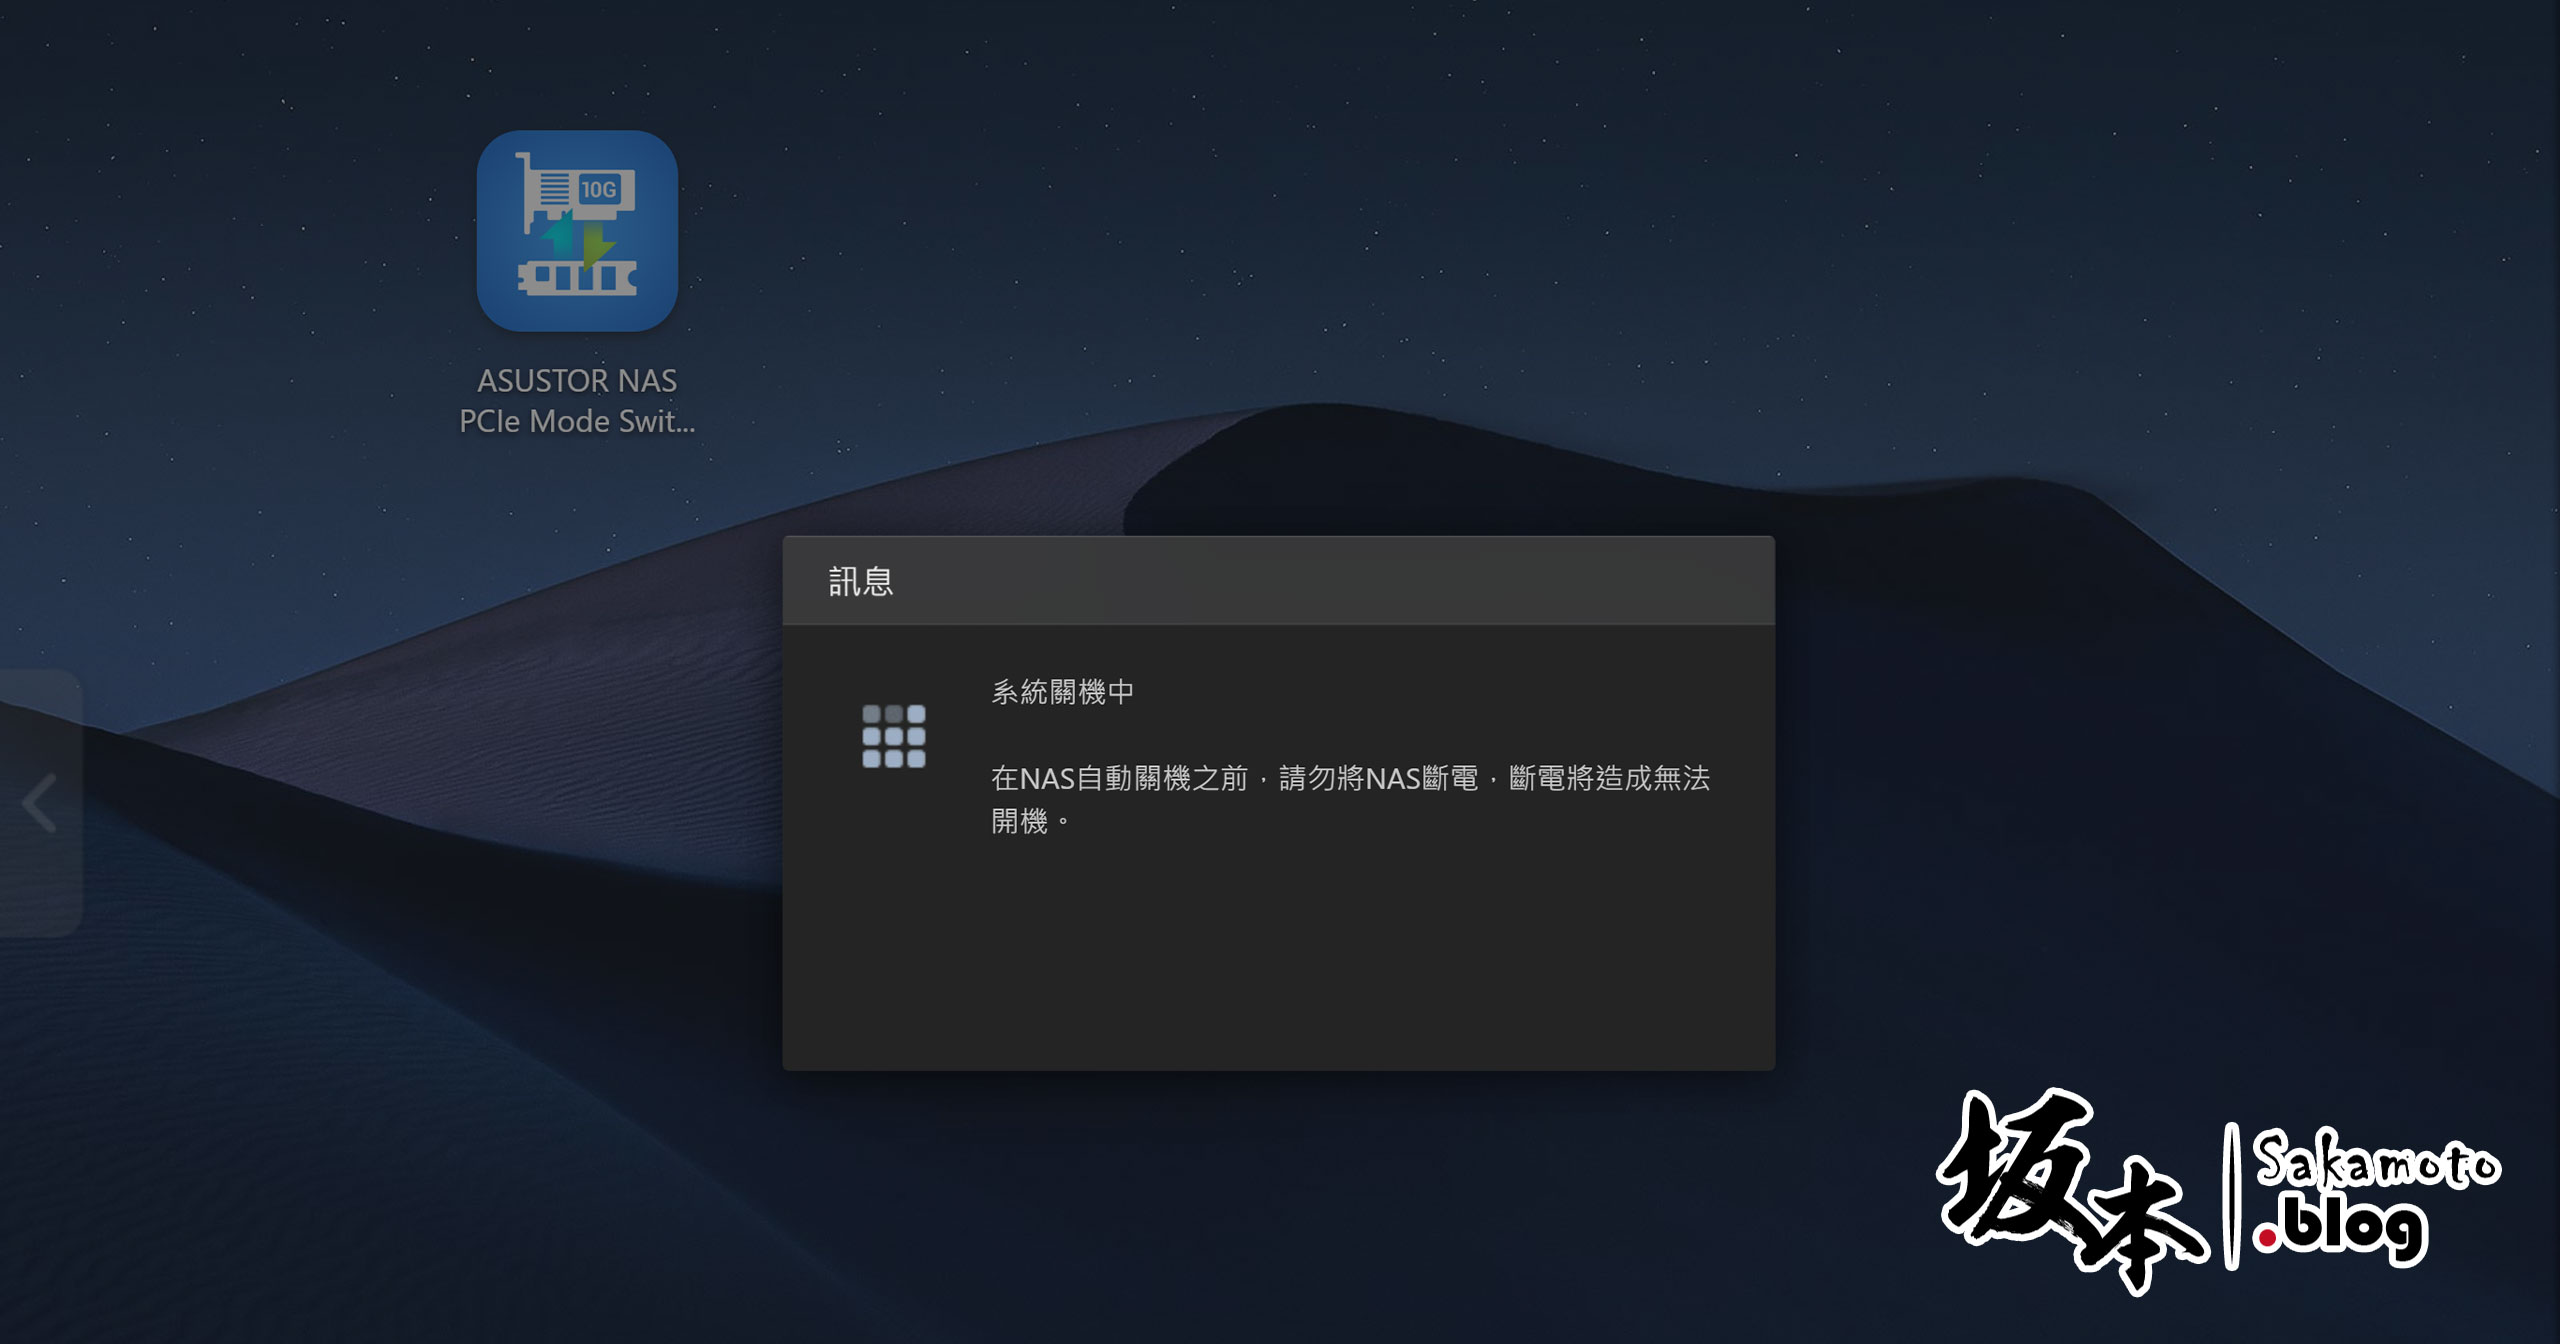Click the ASUSTOR NAS PCIe Mode Swit... label

pos(577,401)
